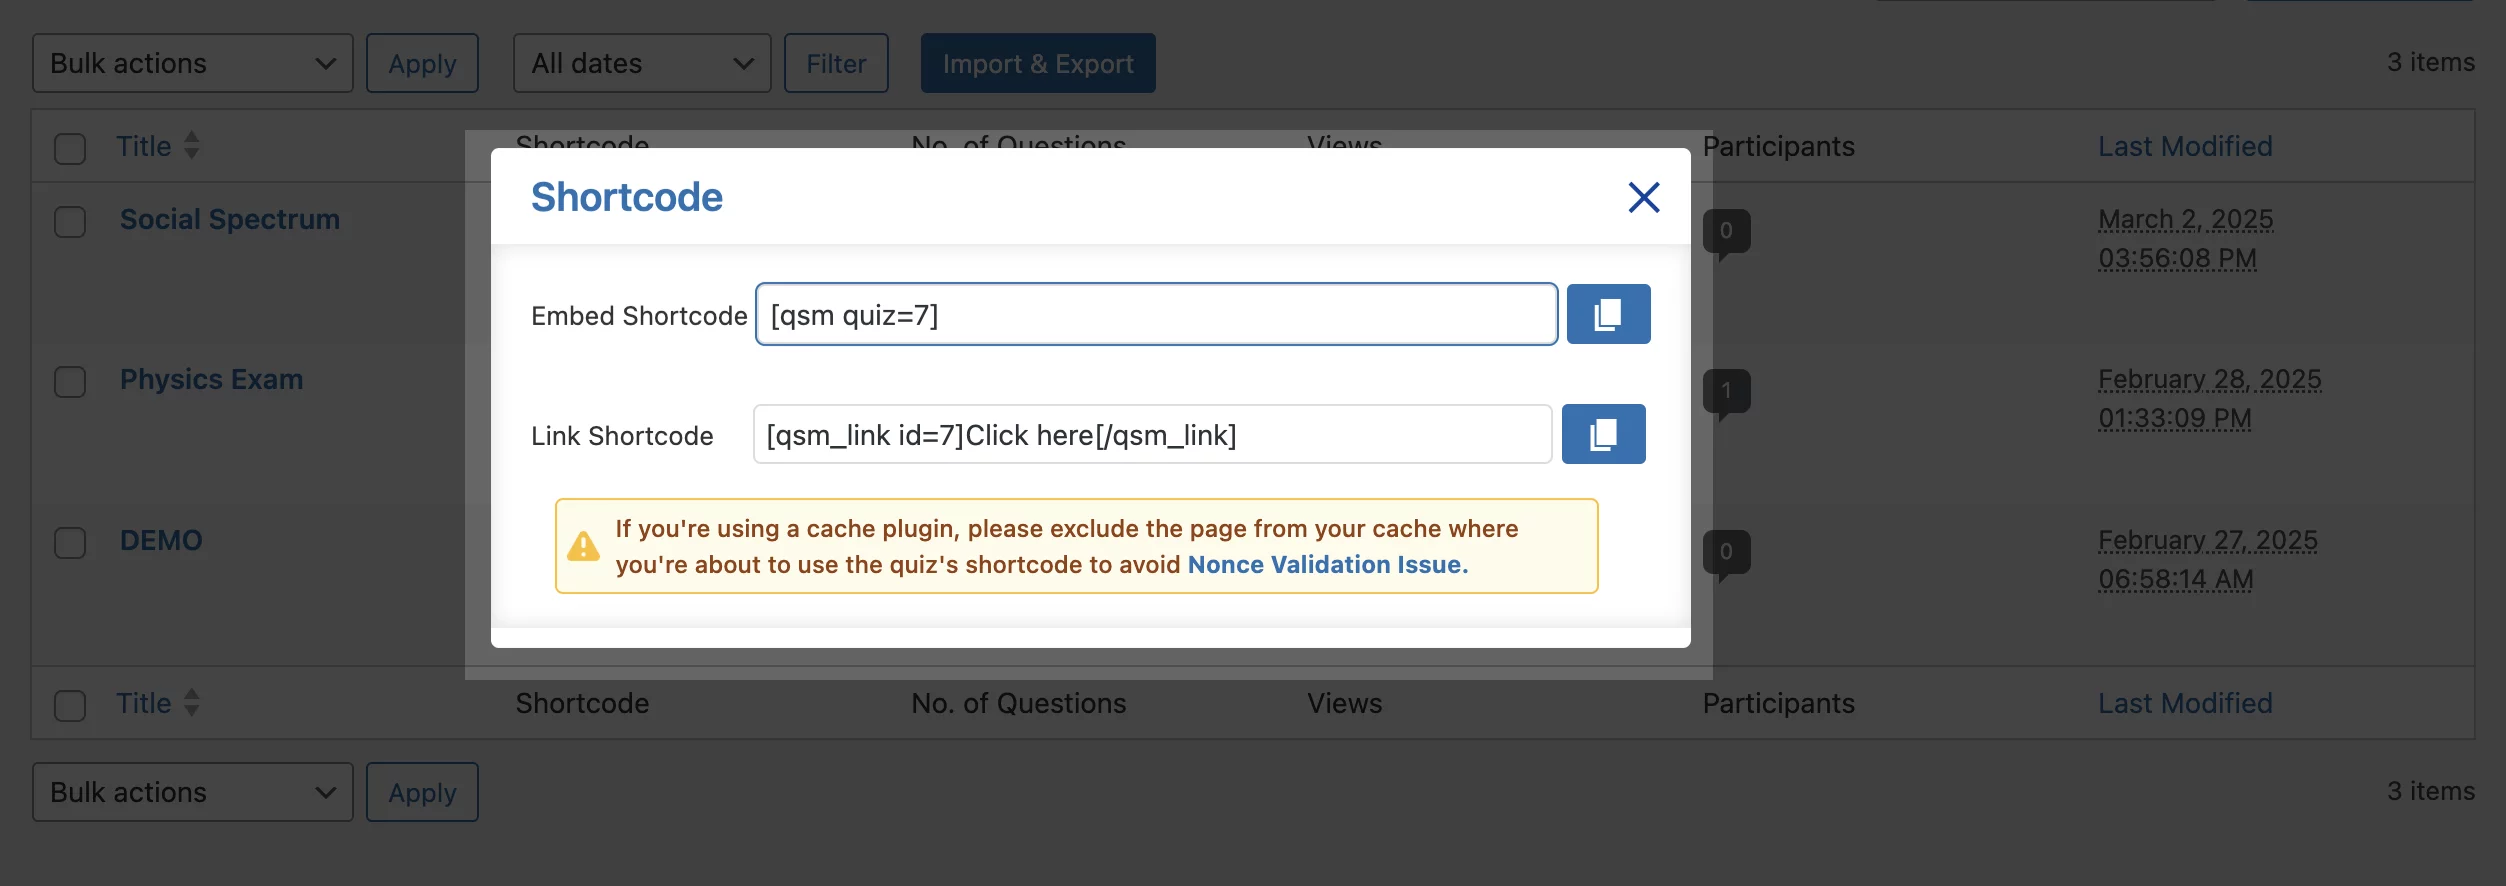Sort by Title in the header row
Screen dimensions: 2506x886
click(144, 146)
